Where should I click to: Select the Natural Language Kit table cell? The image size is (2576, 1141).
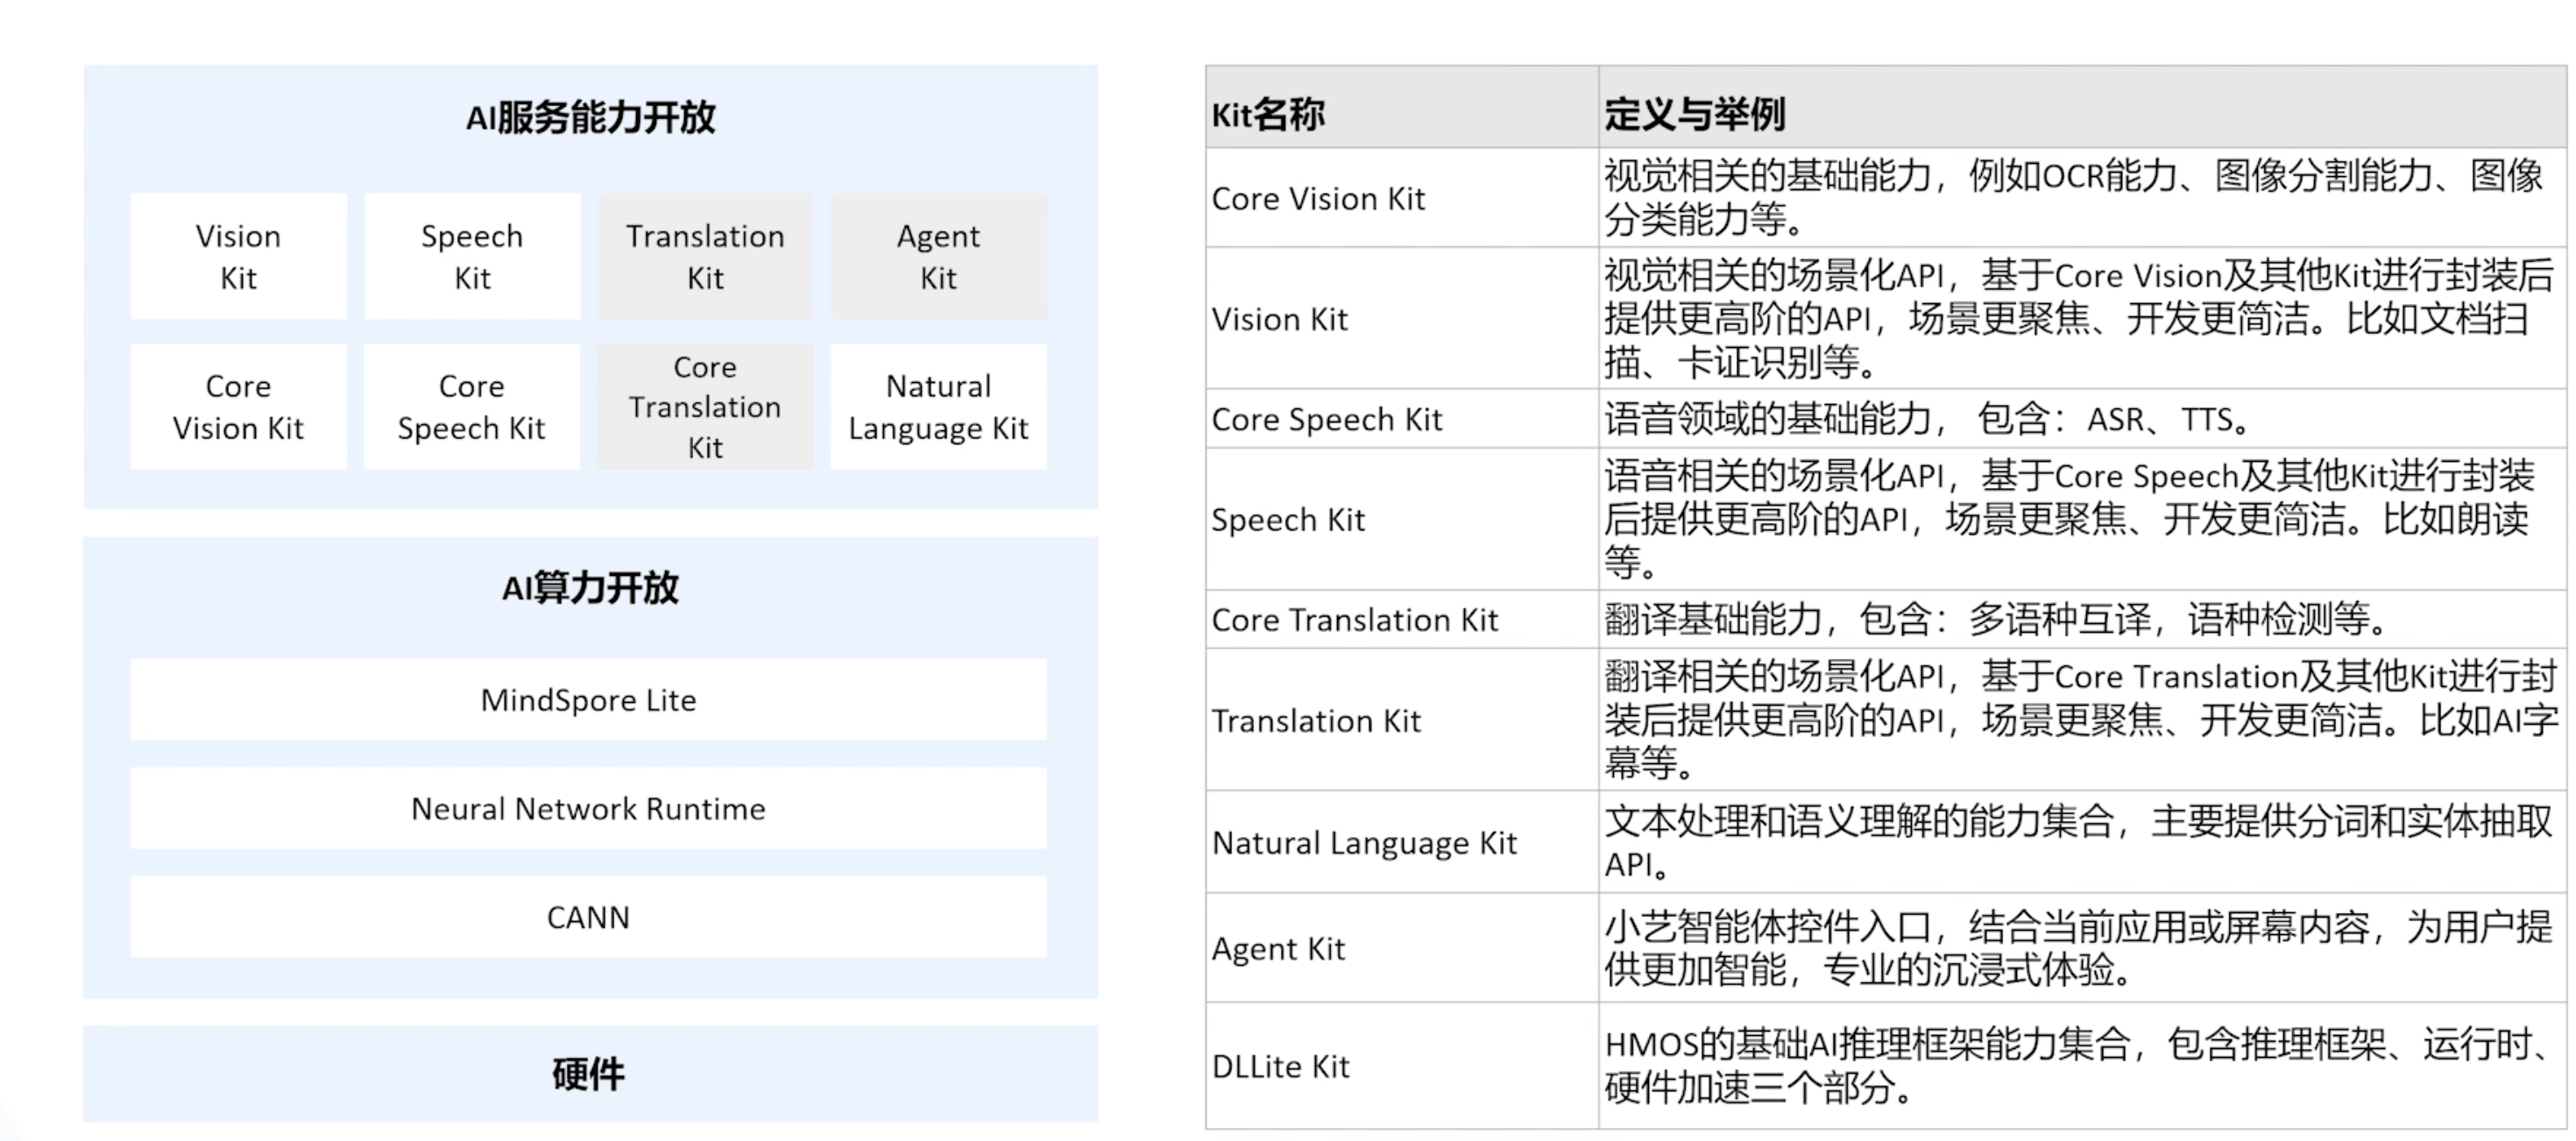coord(1364,843)
